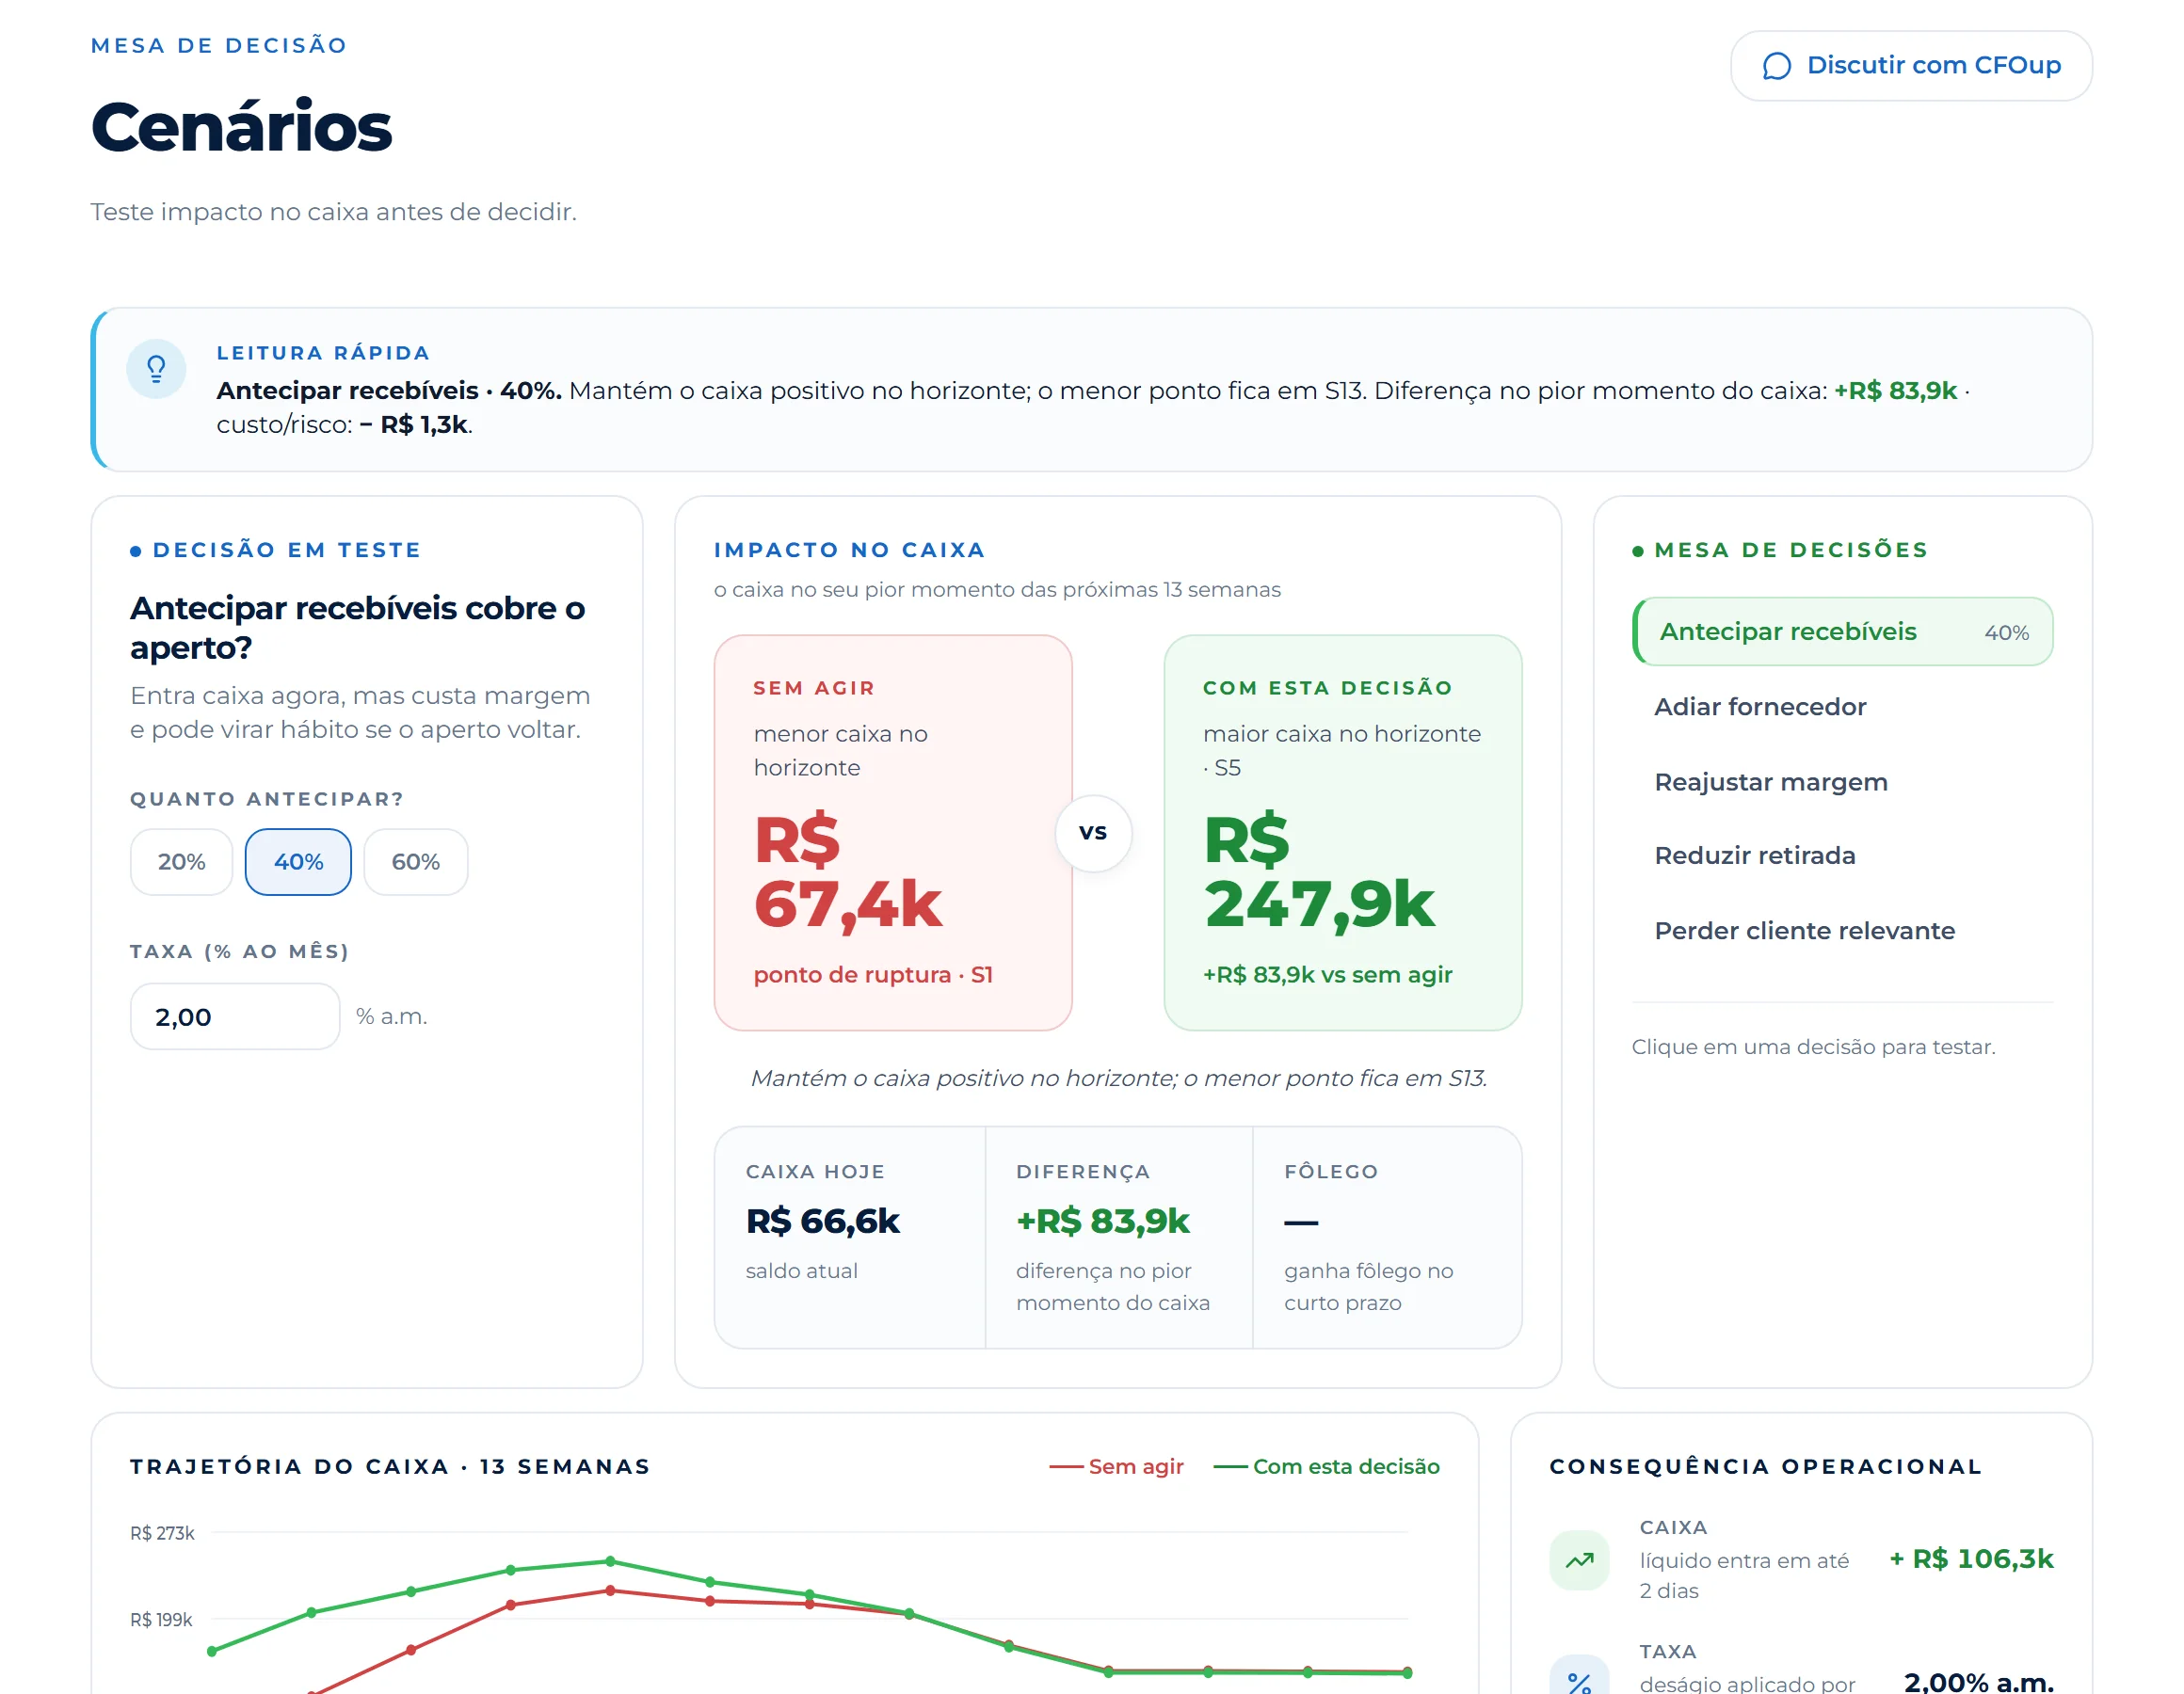Click the R$ 67,4k amount

coord(848,872)
